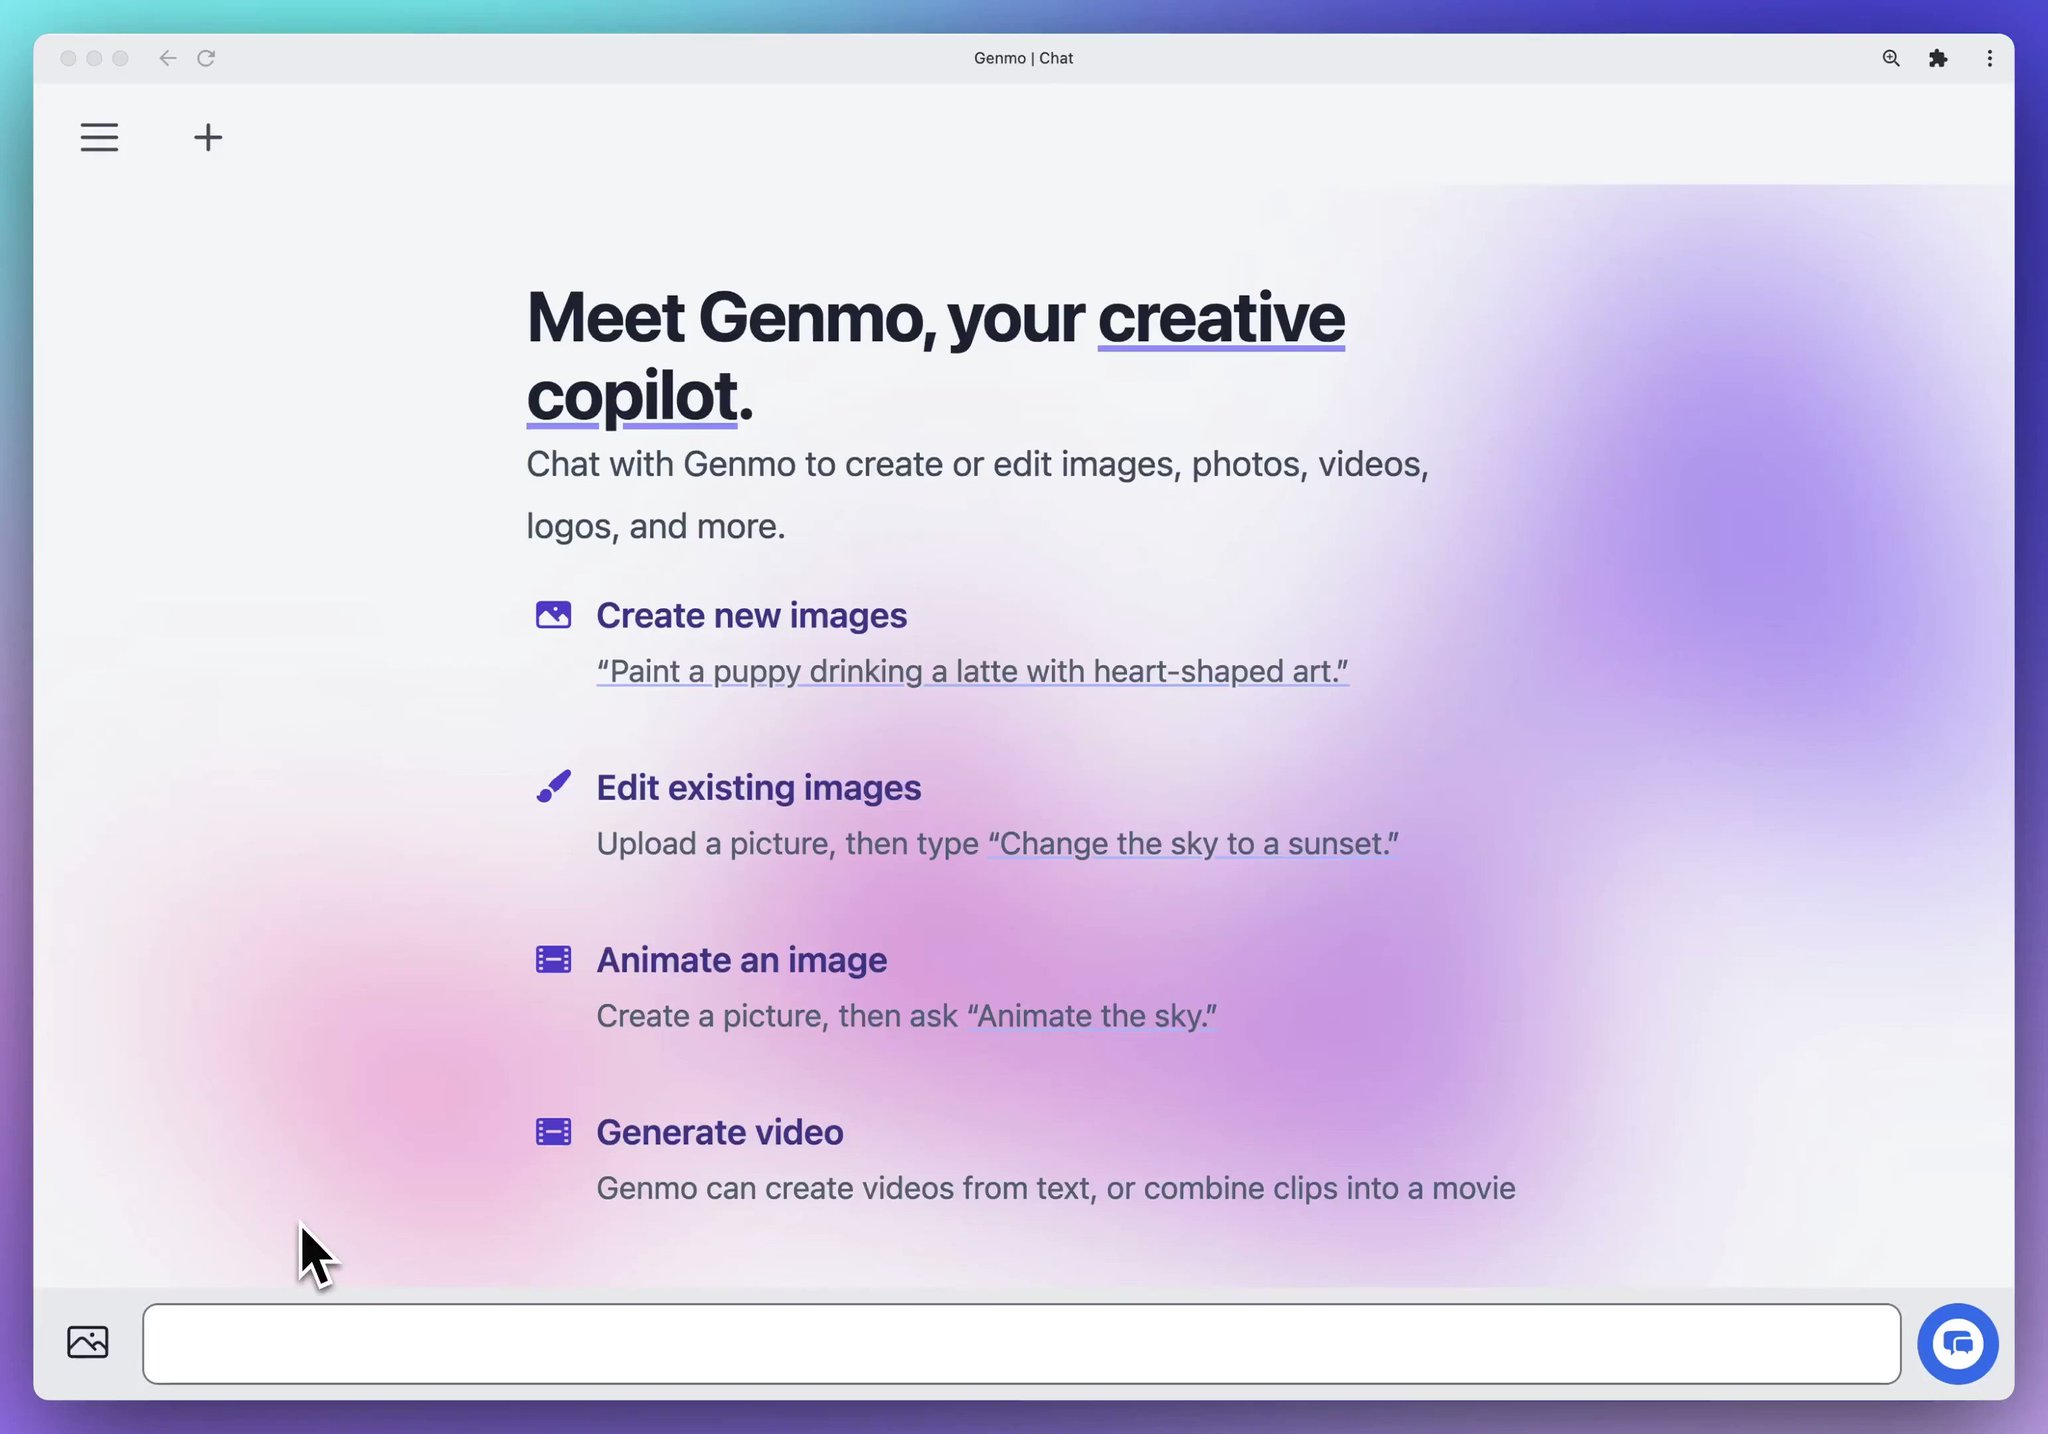This screenshot has width=2048, height=1434.
Task: Select the paintbrush icon beside Edit existing images
Action: pos(552,787)
